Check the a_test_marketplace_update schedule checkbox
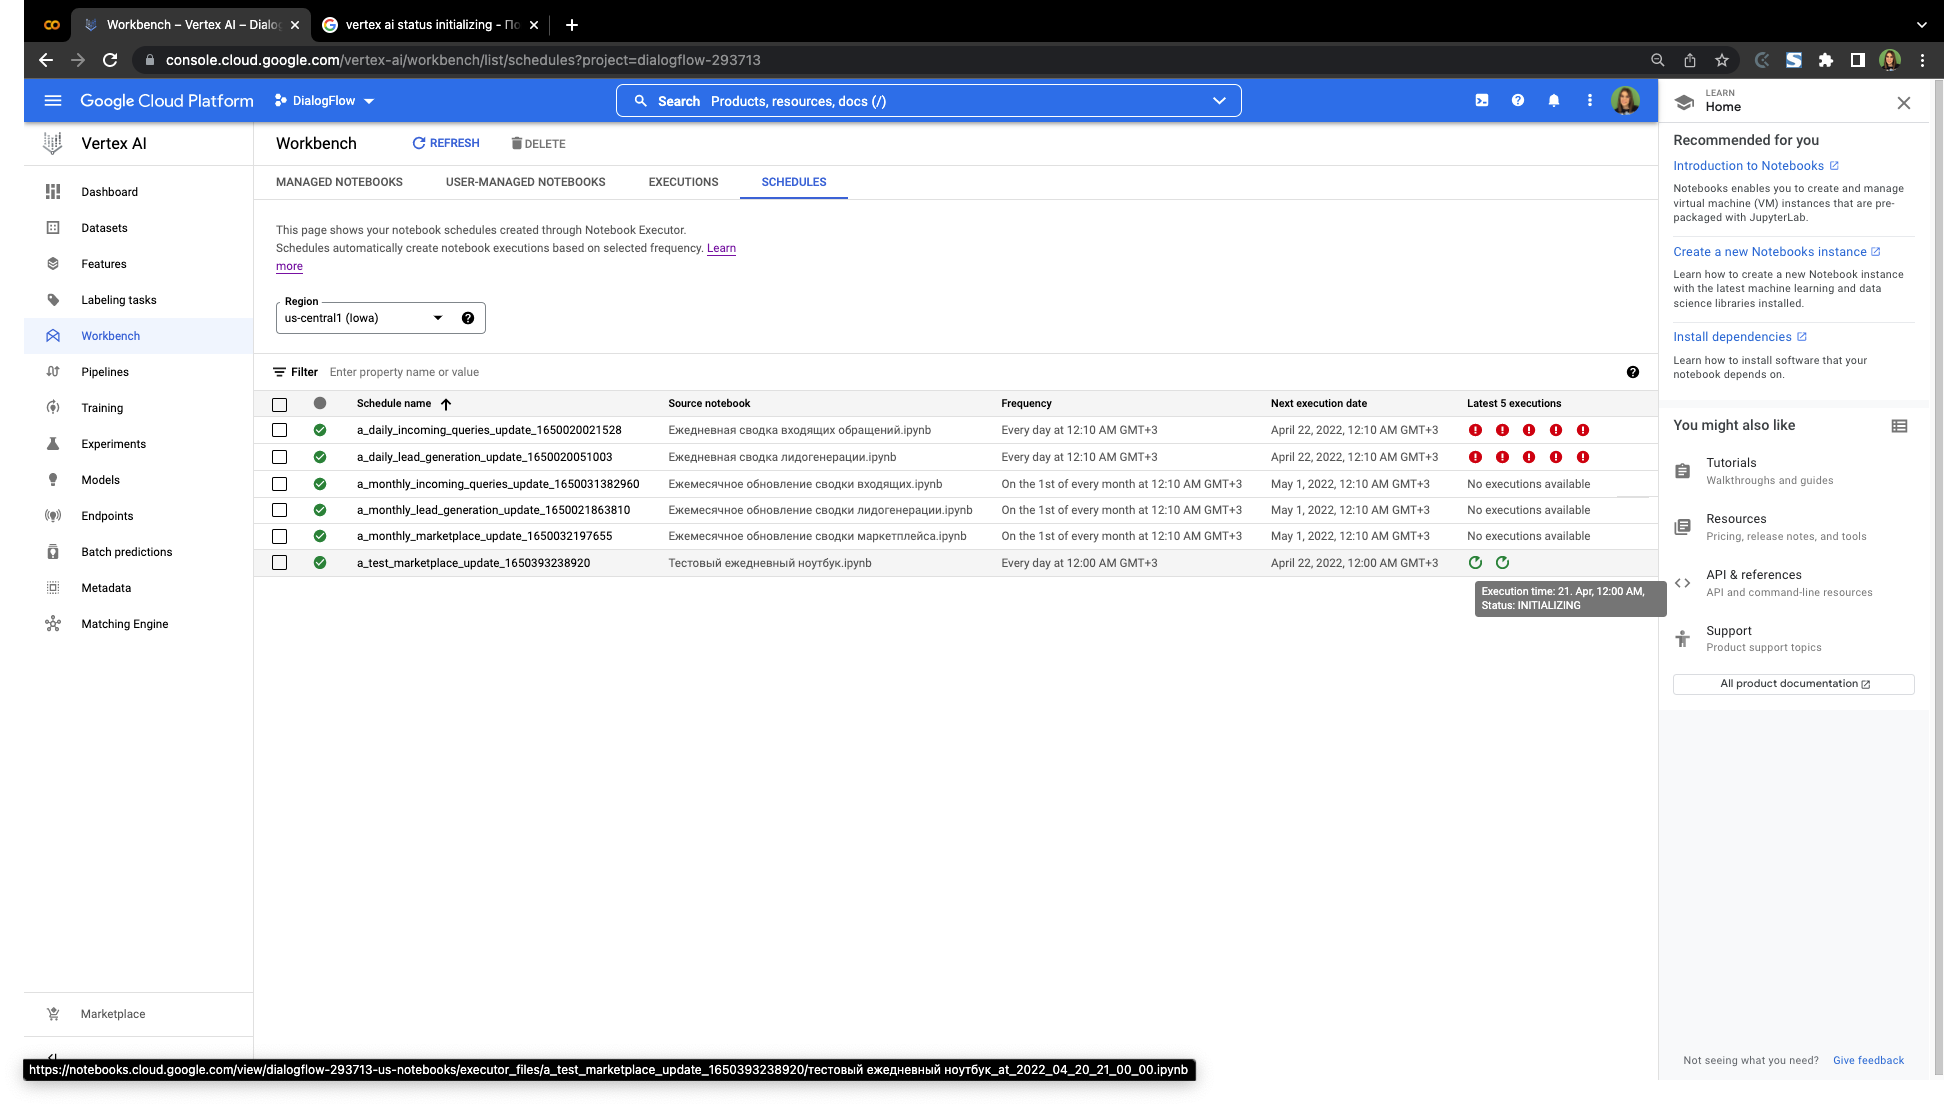This screenshot has height=1108, width=1944. pyautogui.click(x=279, y=563)
